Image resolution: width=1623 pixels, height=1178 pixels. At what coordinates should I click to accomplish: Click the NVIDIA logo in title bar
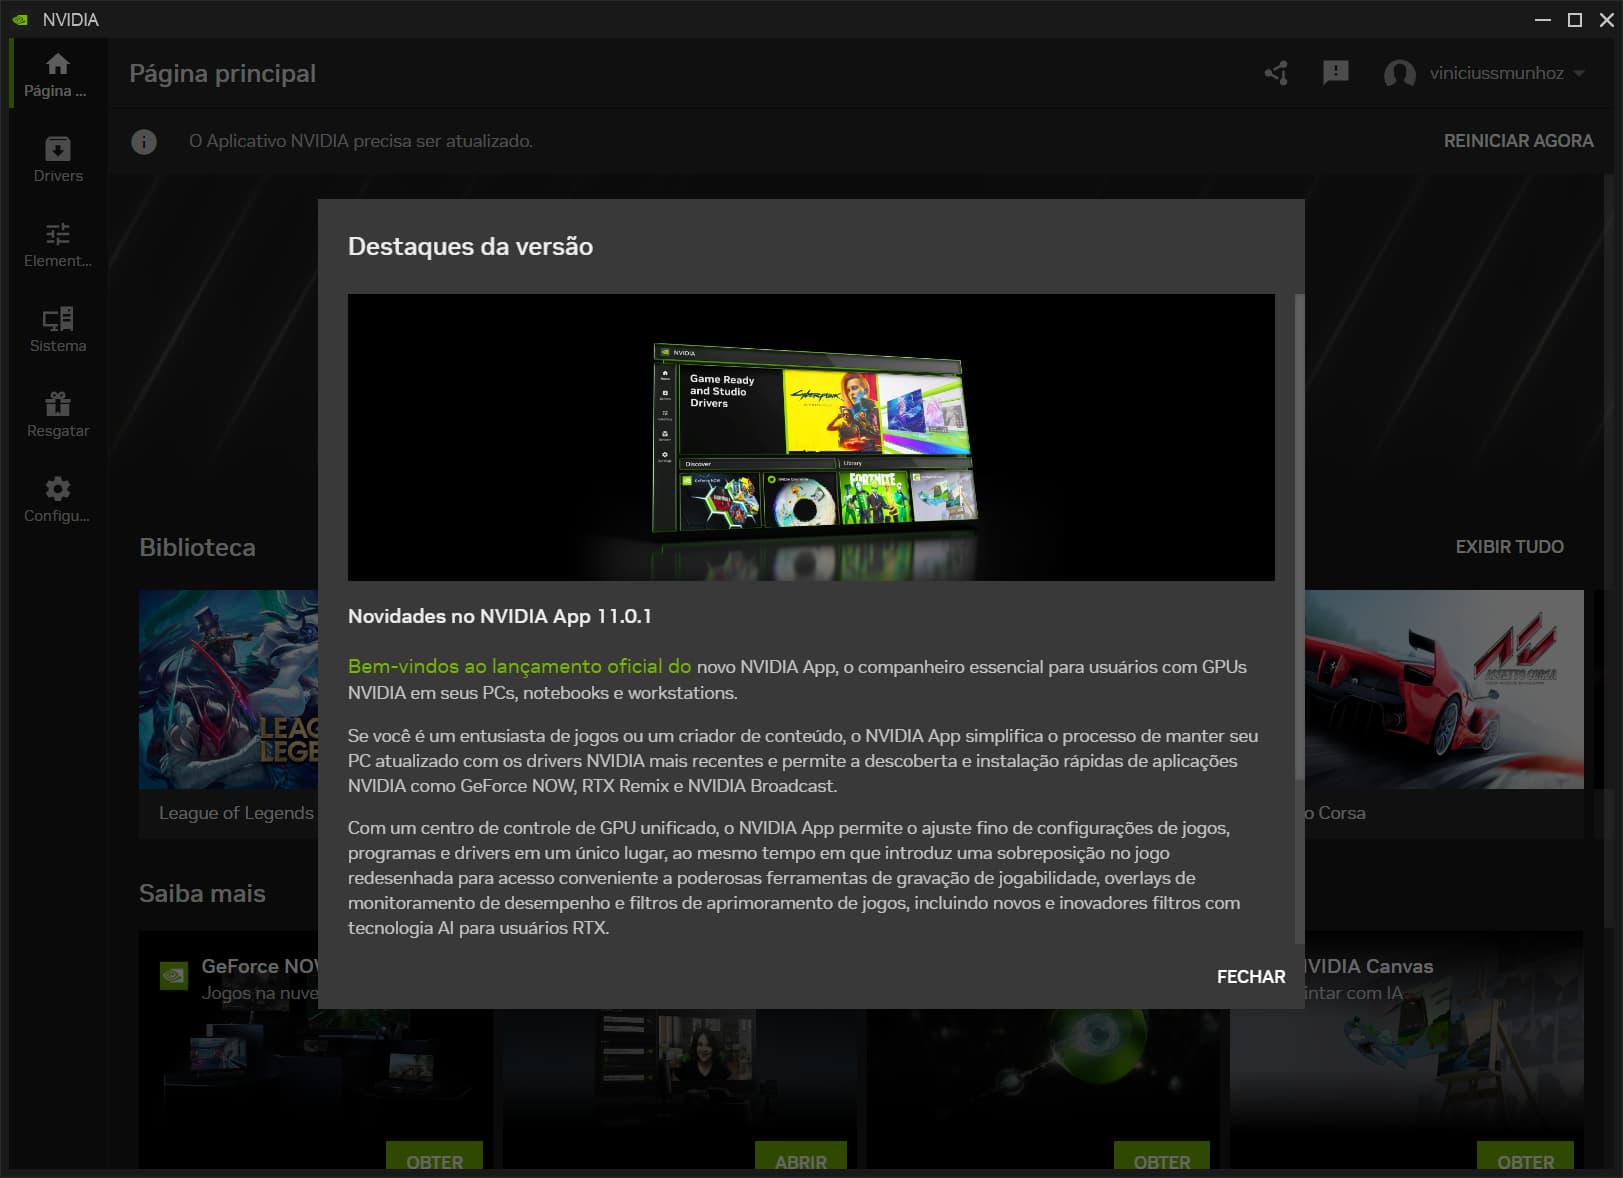tap(20, 19)
